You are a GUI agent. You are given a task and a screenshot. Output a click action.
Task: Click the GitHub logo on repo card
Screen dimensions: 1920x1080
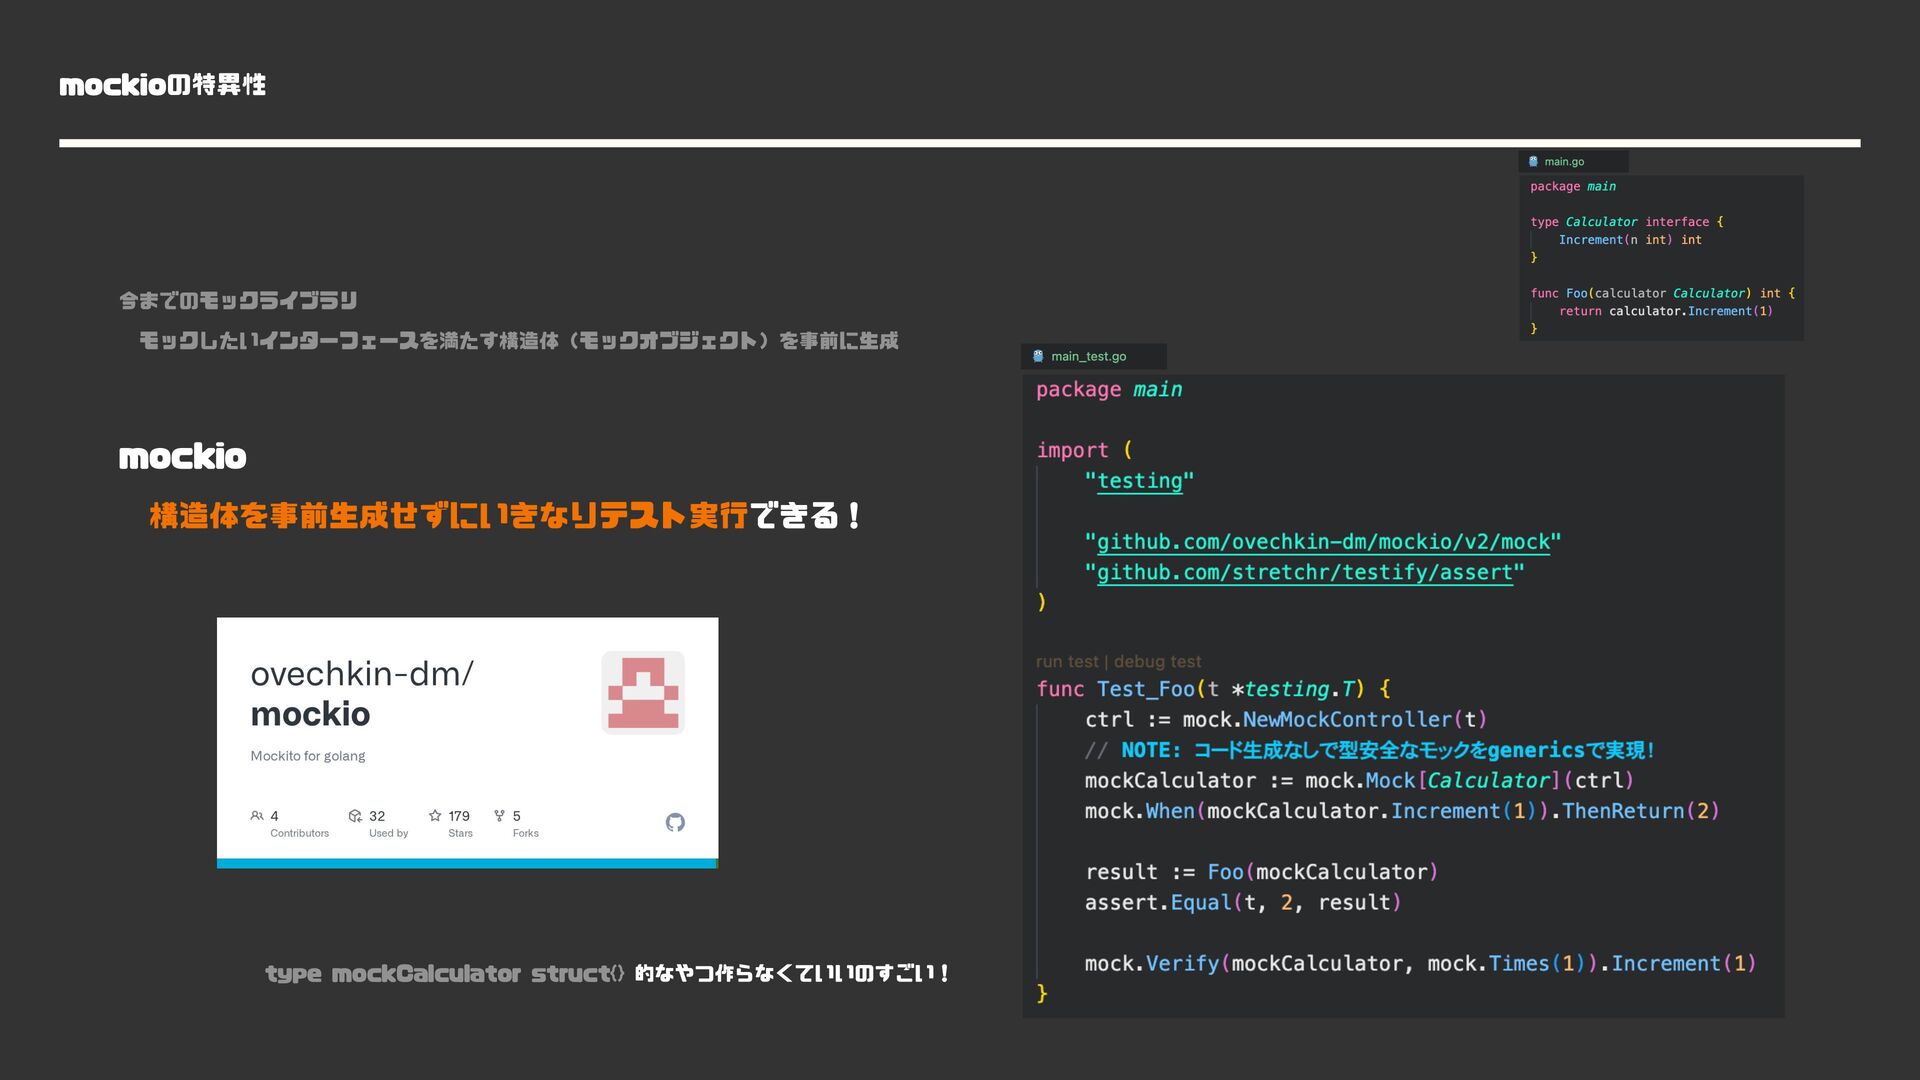point(675,822)
